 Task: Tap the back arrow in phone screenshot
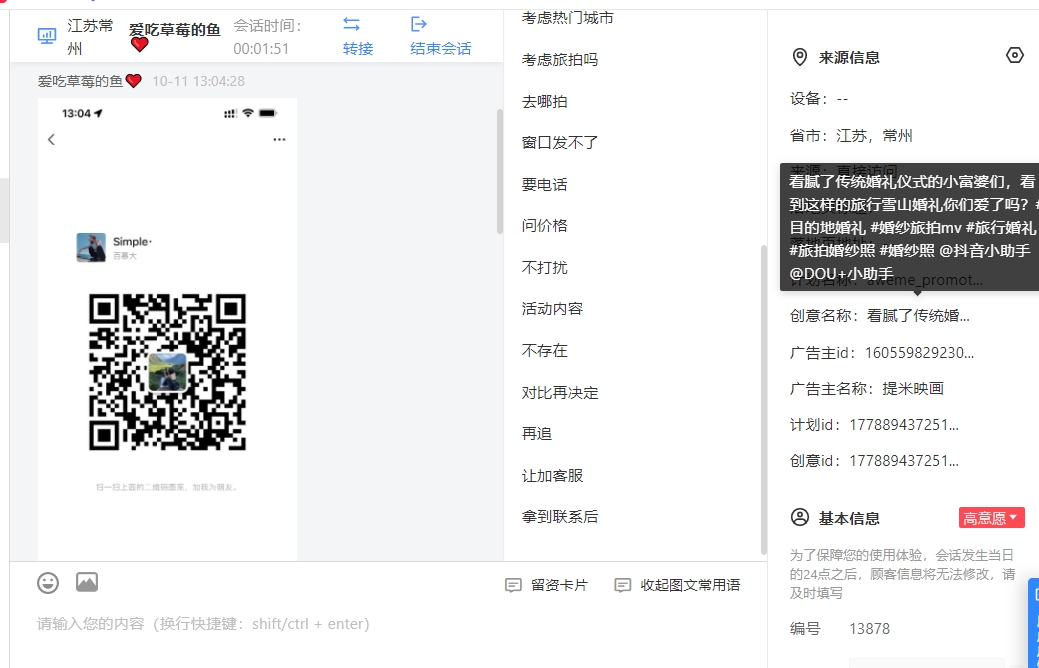pos(52,139)
